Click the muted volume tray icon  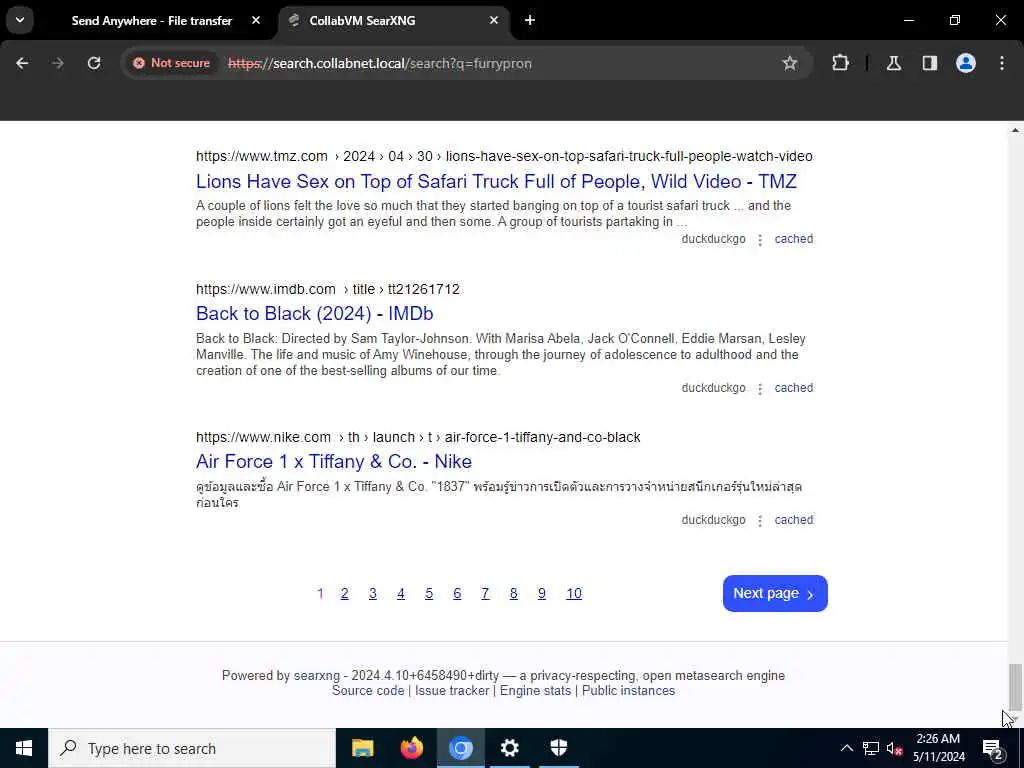coord(894,748)
